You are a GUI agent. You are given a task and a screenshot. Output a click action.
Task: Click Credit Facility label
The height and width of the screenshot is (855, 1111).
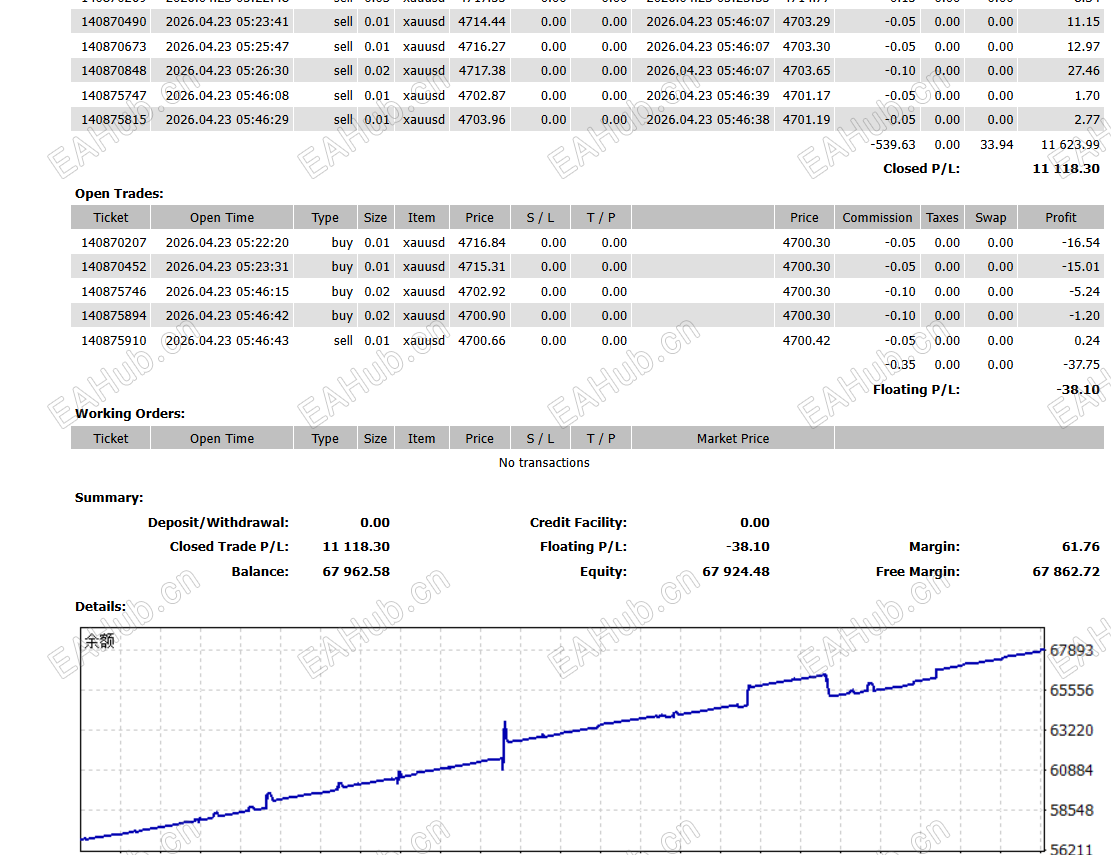578,523
